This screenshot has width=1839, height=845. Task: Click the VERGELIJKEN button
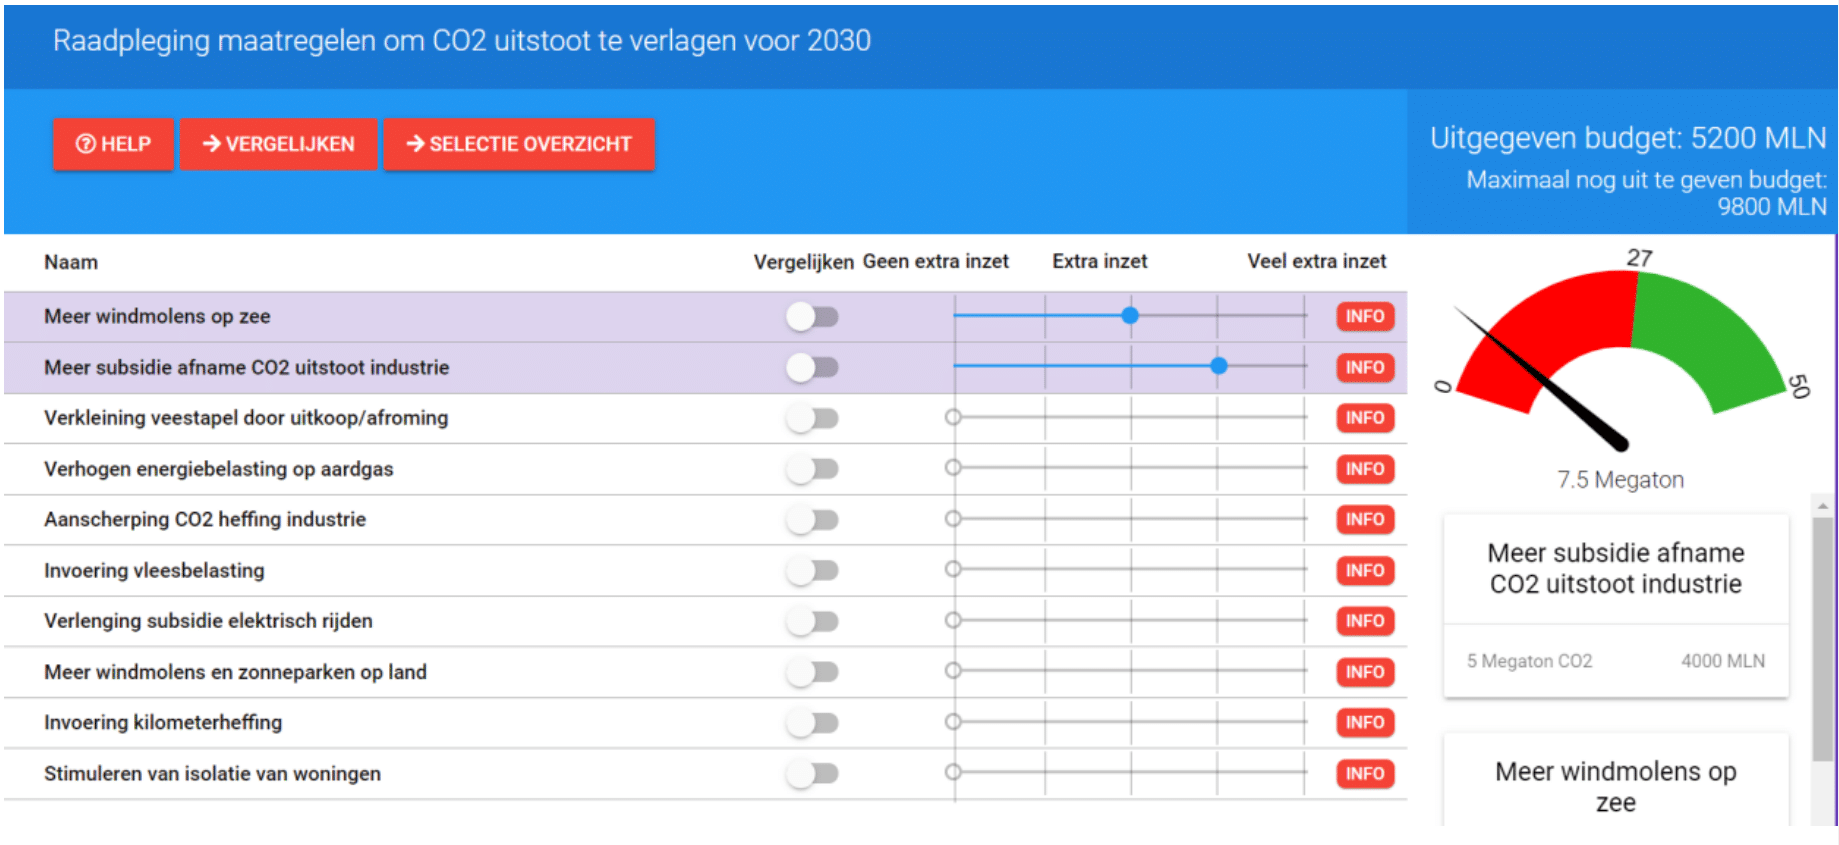pos(279,144)
